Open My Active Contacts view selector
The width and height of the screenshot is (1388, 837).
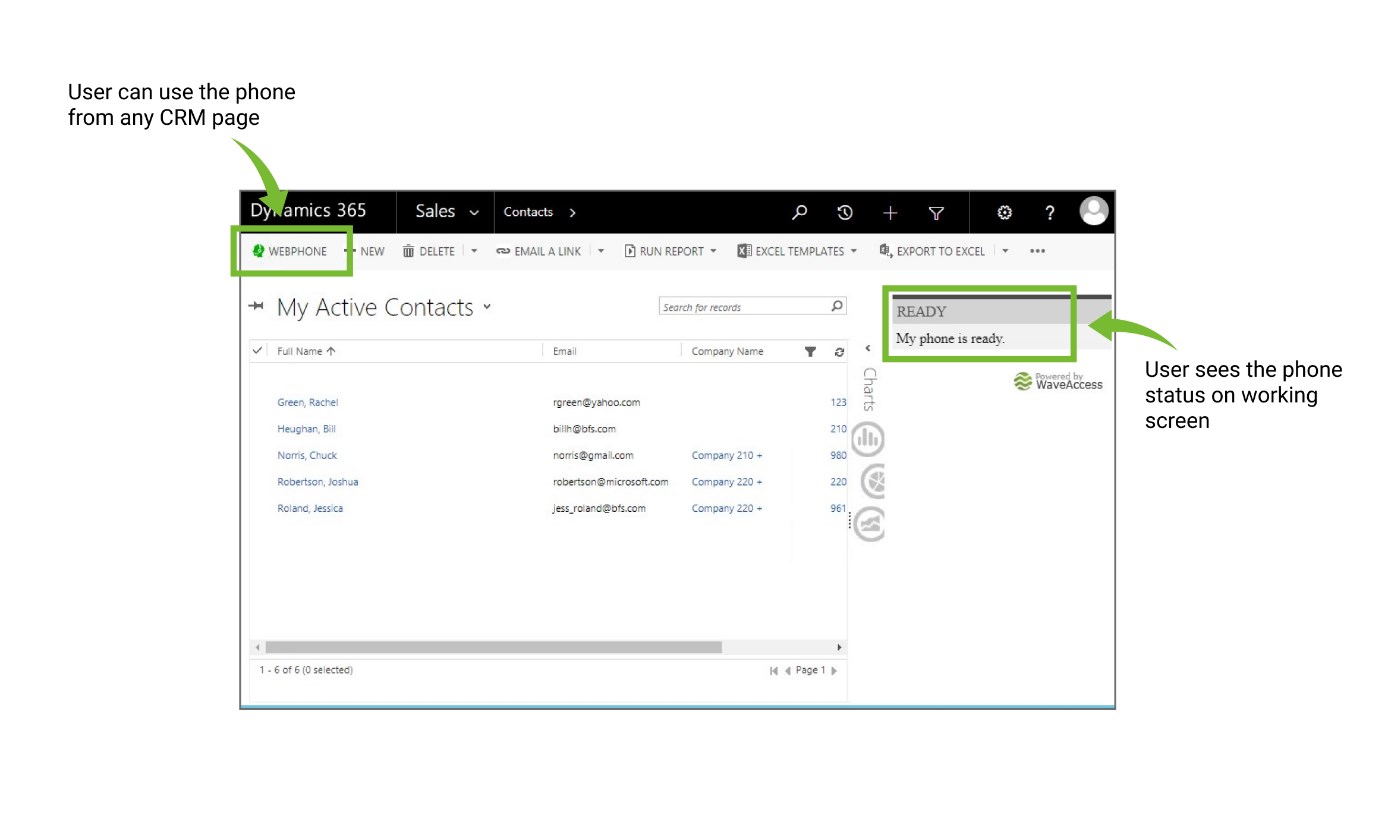487,306
